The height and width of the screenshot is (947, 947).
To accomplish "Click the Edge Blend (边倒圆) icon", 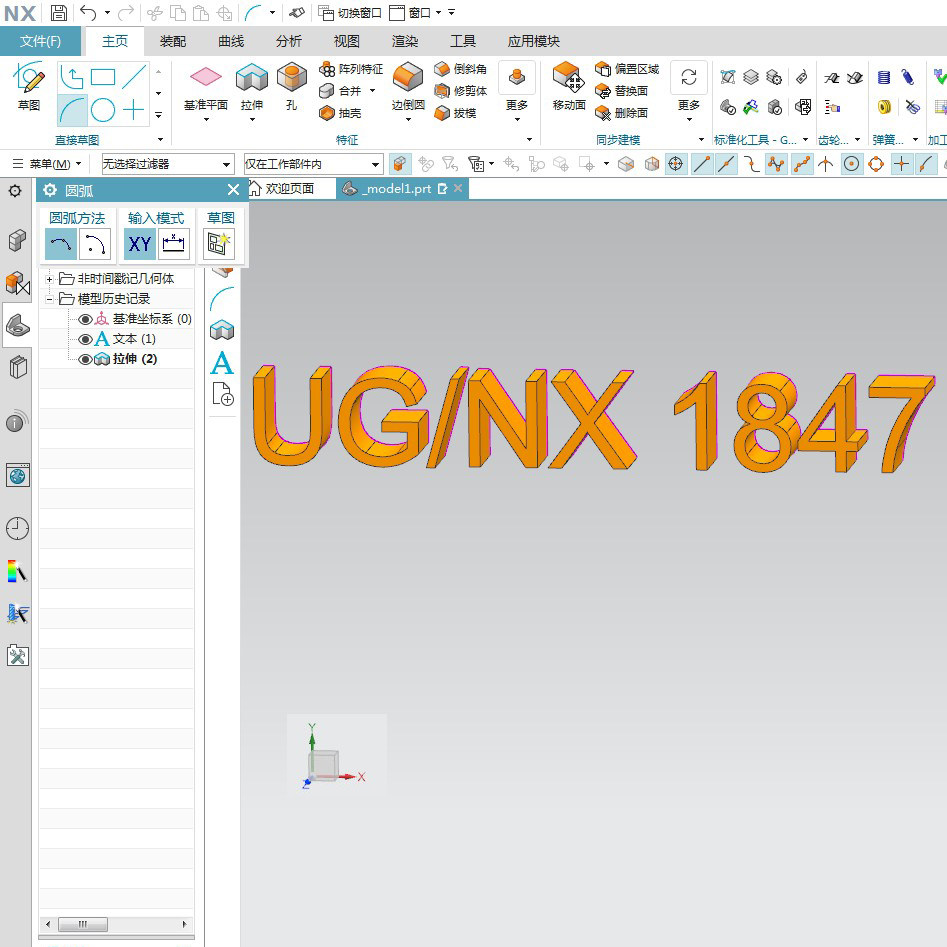I will [x=408, y=77].
